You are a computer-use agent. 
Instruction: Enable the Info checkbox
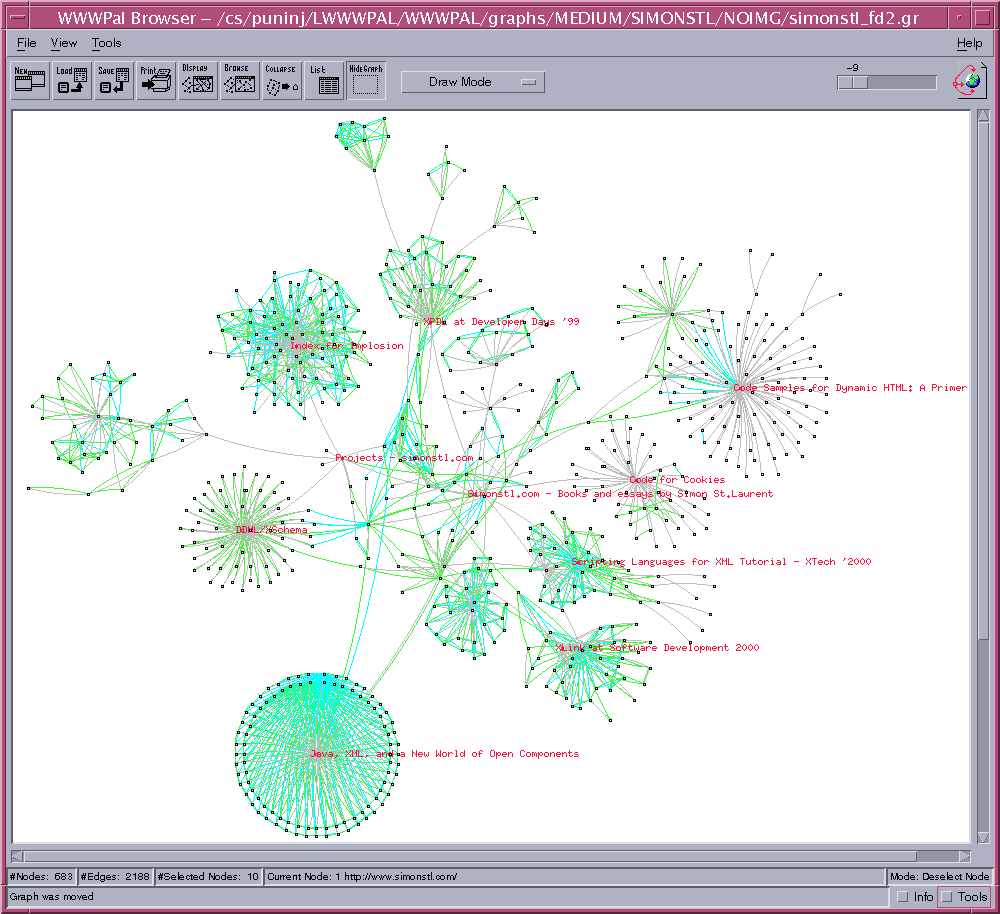point(915,897)
